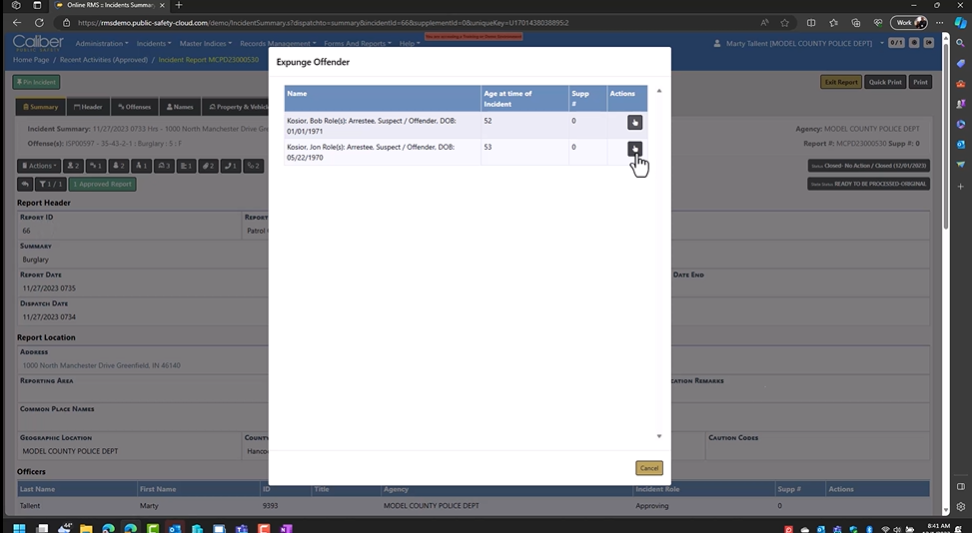Click the Pin Incident button
The width and height of the screenshot is (972, 533).
(x=36, y=82)
